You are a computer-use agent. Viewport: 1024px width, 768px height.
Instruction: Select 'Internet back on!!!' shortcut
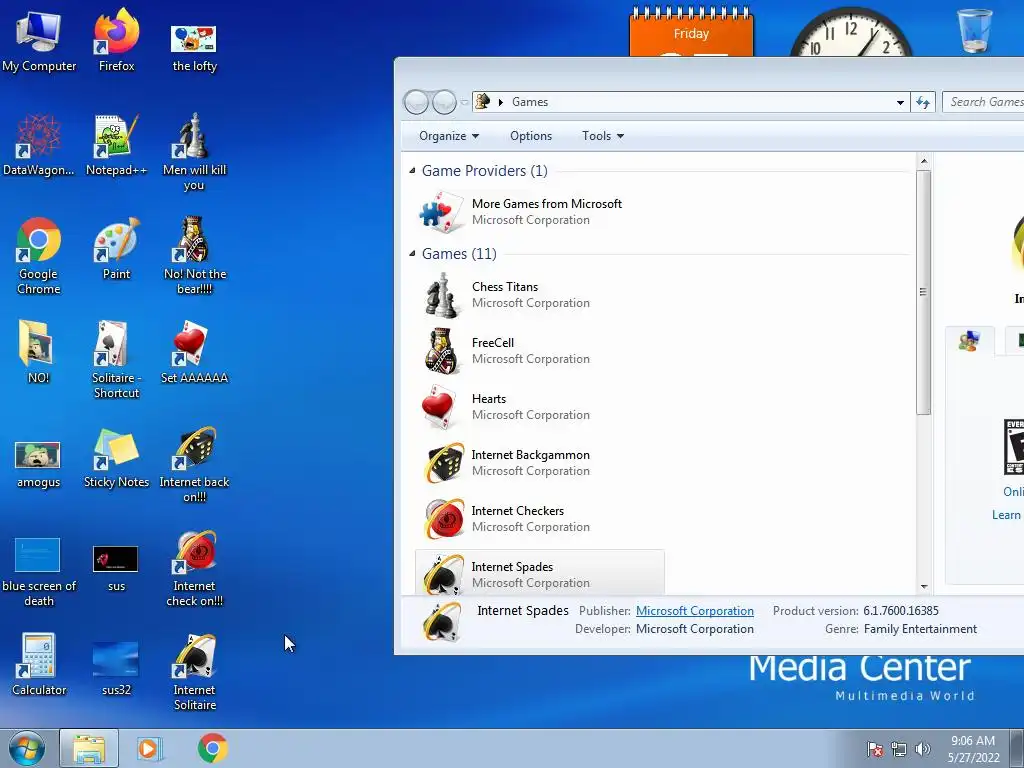pyautogui.click(x=194, y=464)
